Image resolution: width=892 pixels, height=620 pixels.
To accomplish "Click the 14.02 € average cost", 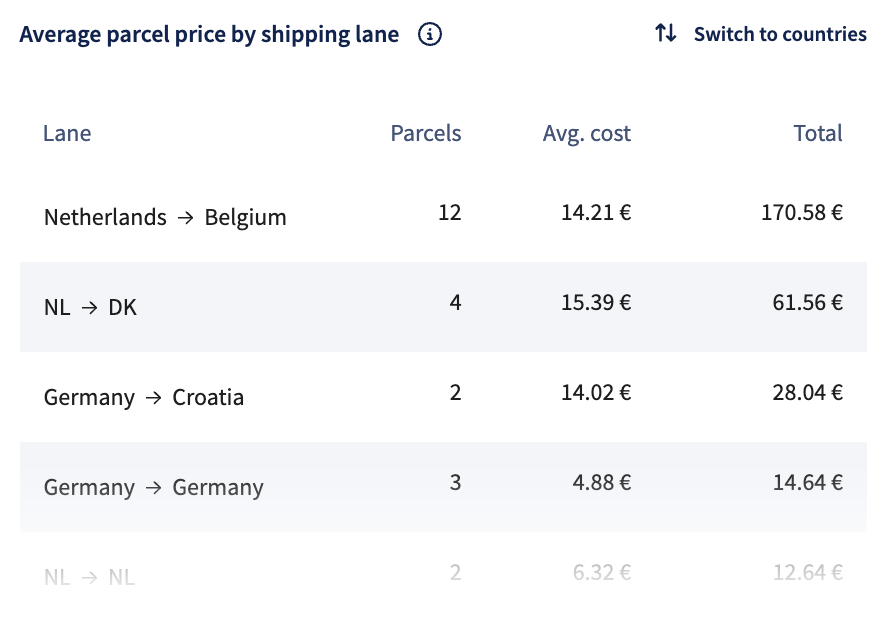I will click(596, 392).
